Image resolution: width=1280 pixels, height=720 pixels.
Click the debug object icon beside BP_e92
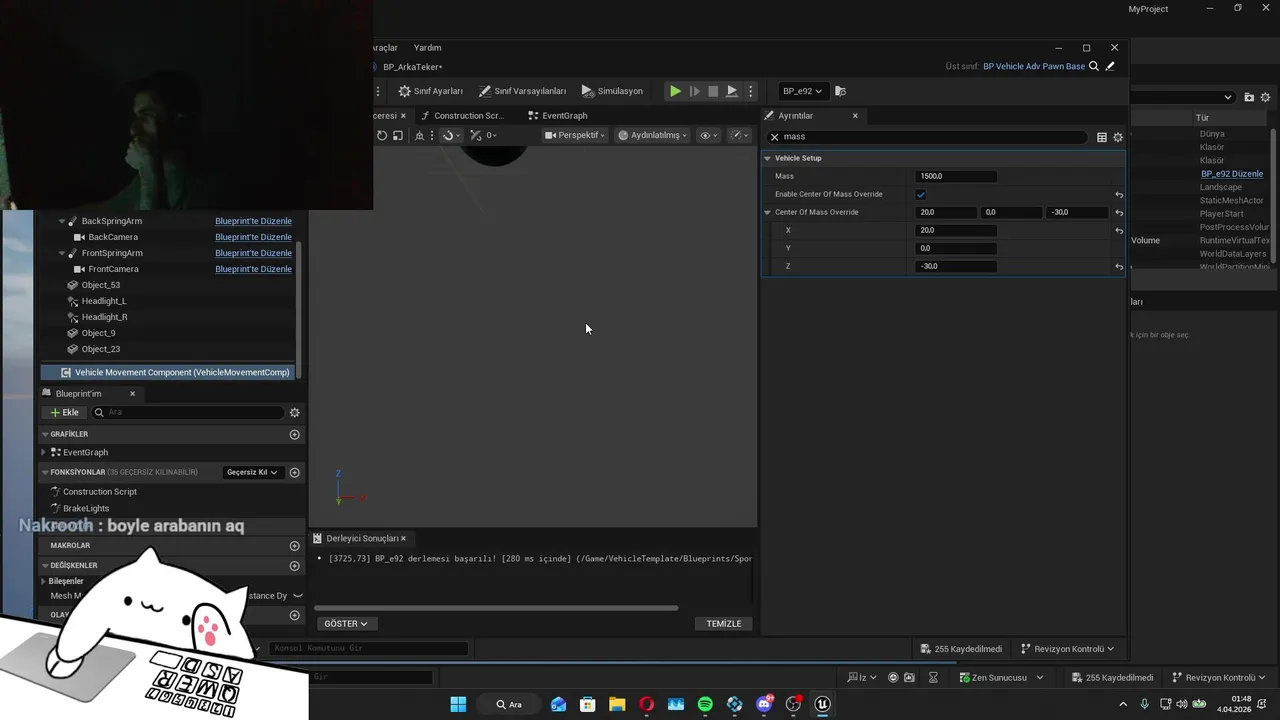click(x=840, y=91)
